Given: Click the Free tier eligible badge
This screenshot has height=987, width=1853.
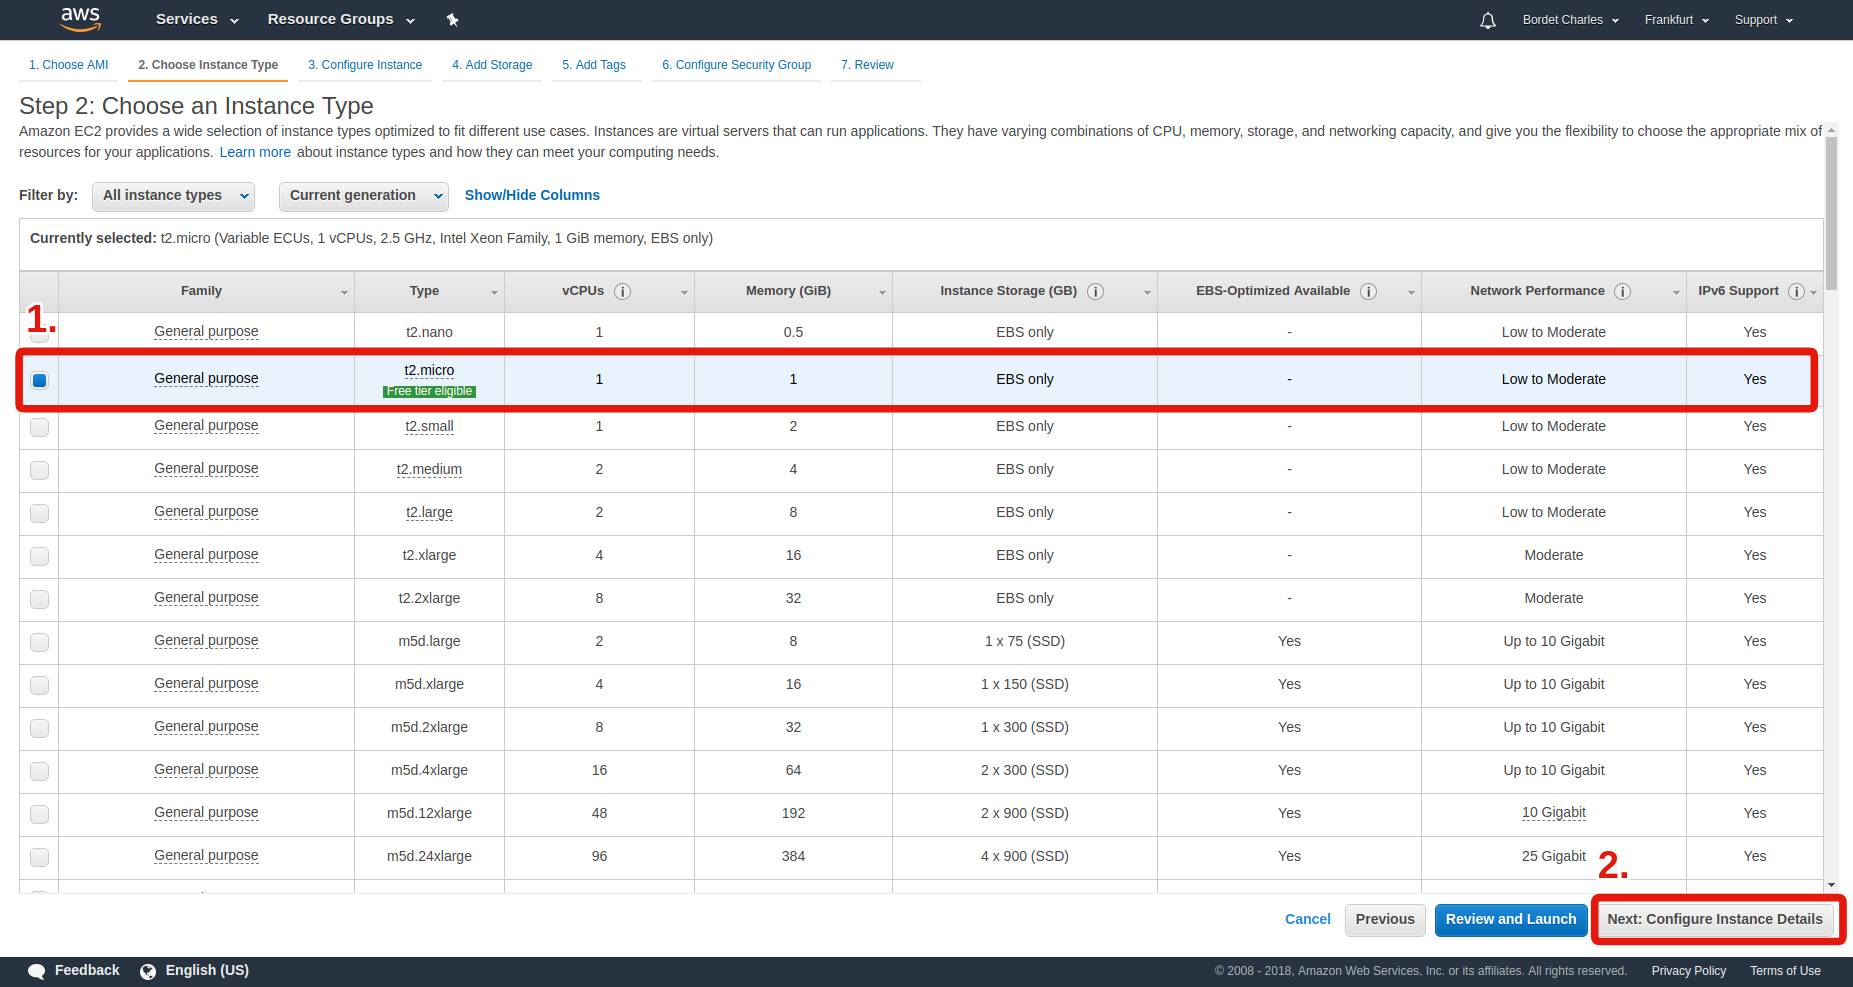Looking at the screenshot, I should pos(429,391).
